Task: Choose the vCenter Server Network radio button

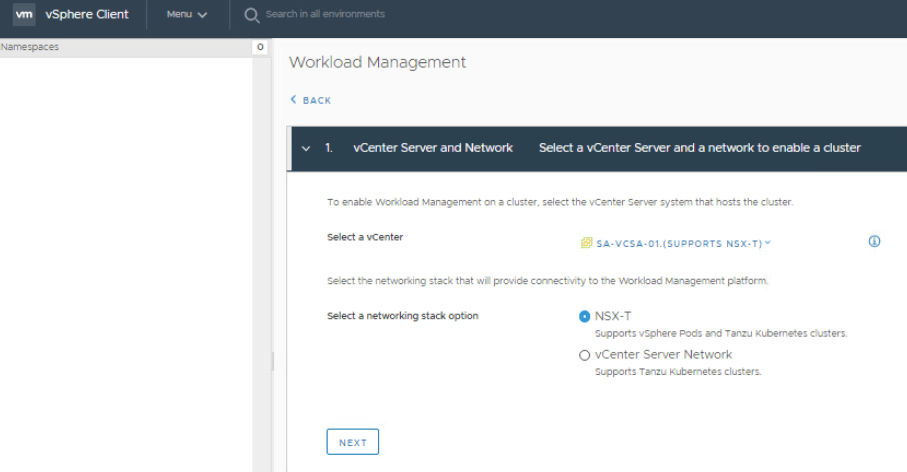Action: click(x=585, y=355)
